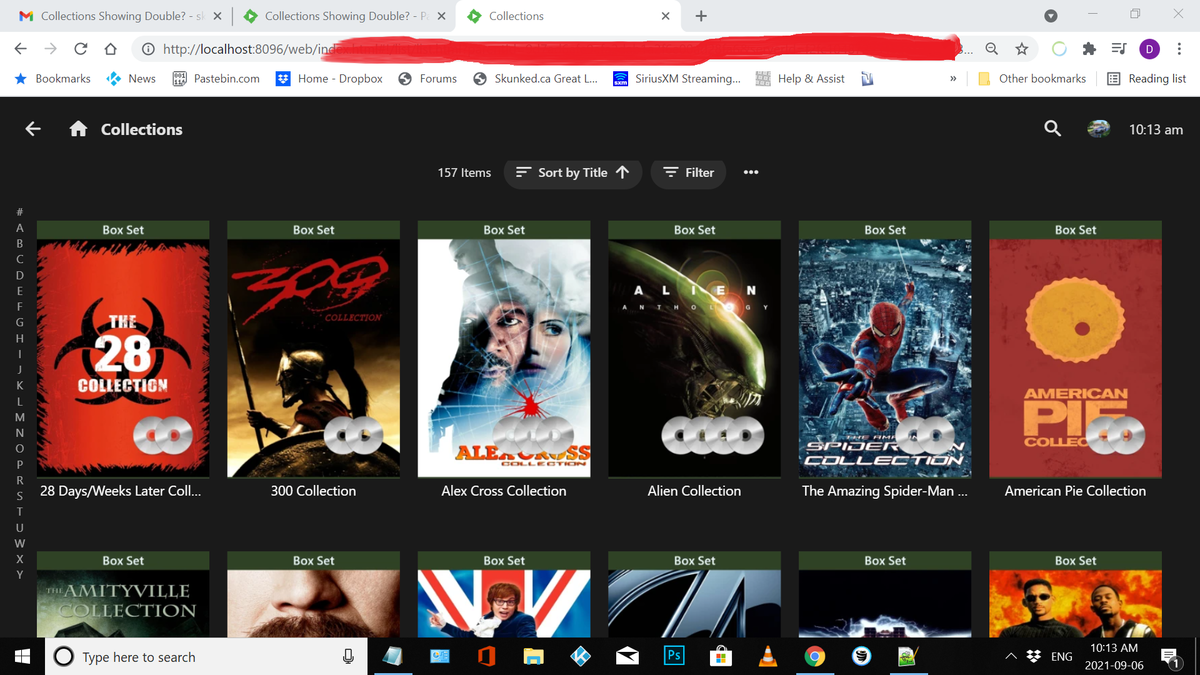Open the Dropbox tray icon
The width and height of the screenshot is (1200, 675).
pyautogui.click(x=1033, y=656)
